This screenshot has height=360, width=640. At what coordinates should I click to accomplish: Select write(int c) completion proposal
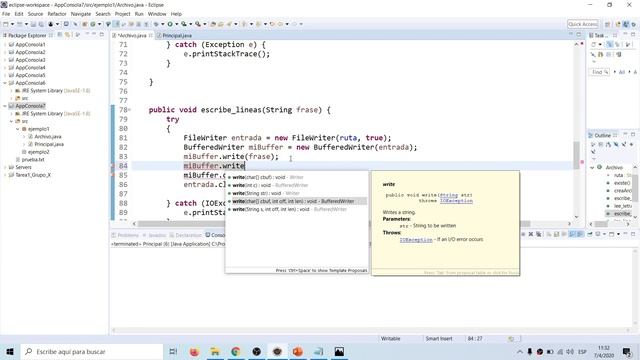click(x=296, y=185)
